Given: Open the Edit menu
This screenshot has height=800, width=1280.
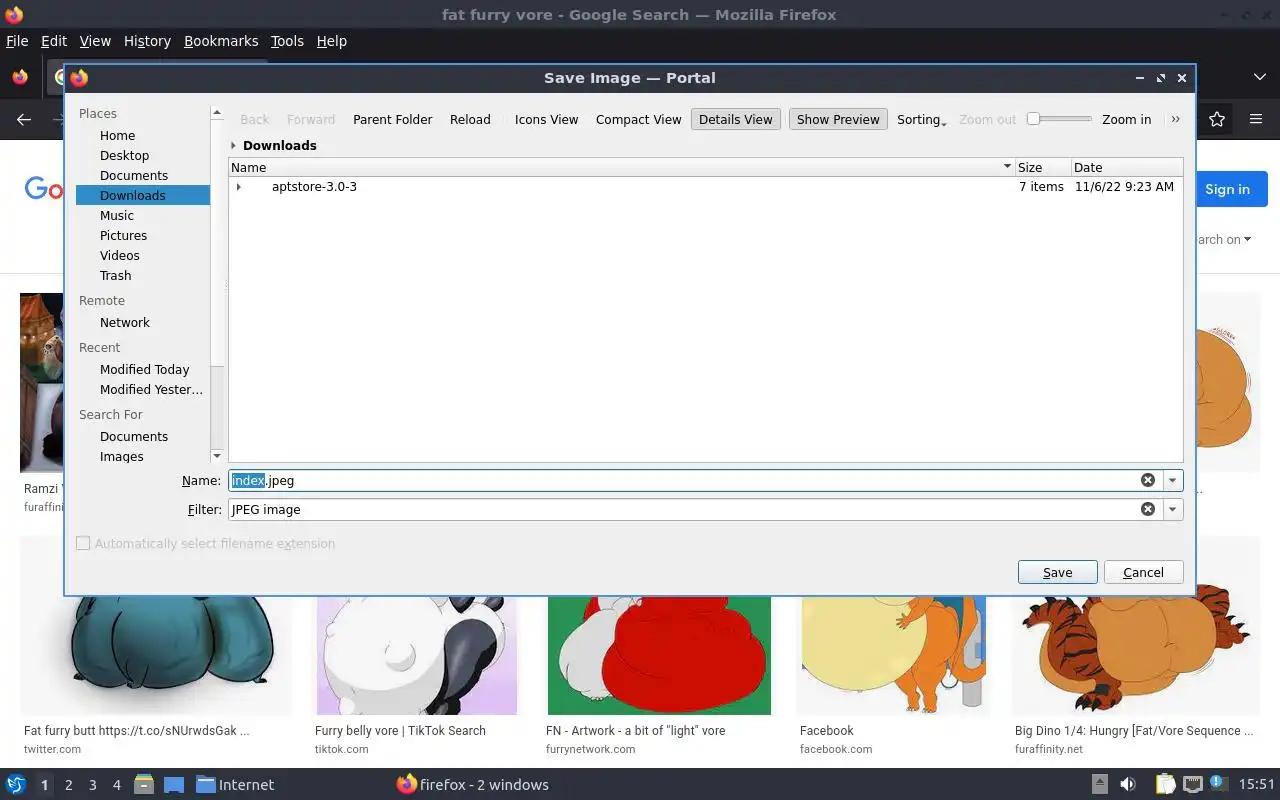Looking at the screenshot, I should pos(54,41).
